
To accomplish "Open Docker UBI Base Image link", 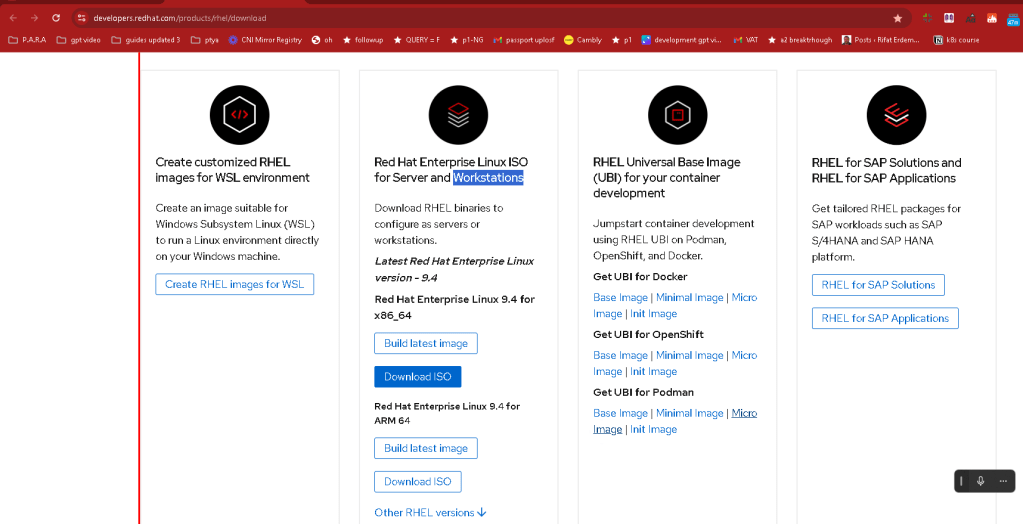I will pyautogui.click(x=620, y=298).
